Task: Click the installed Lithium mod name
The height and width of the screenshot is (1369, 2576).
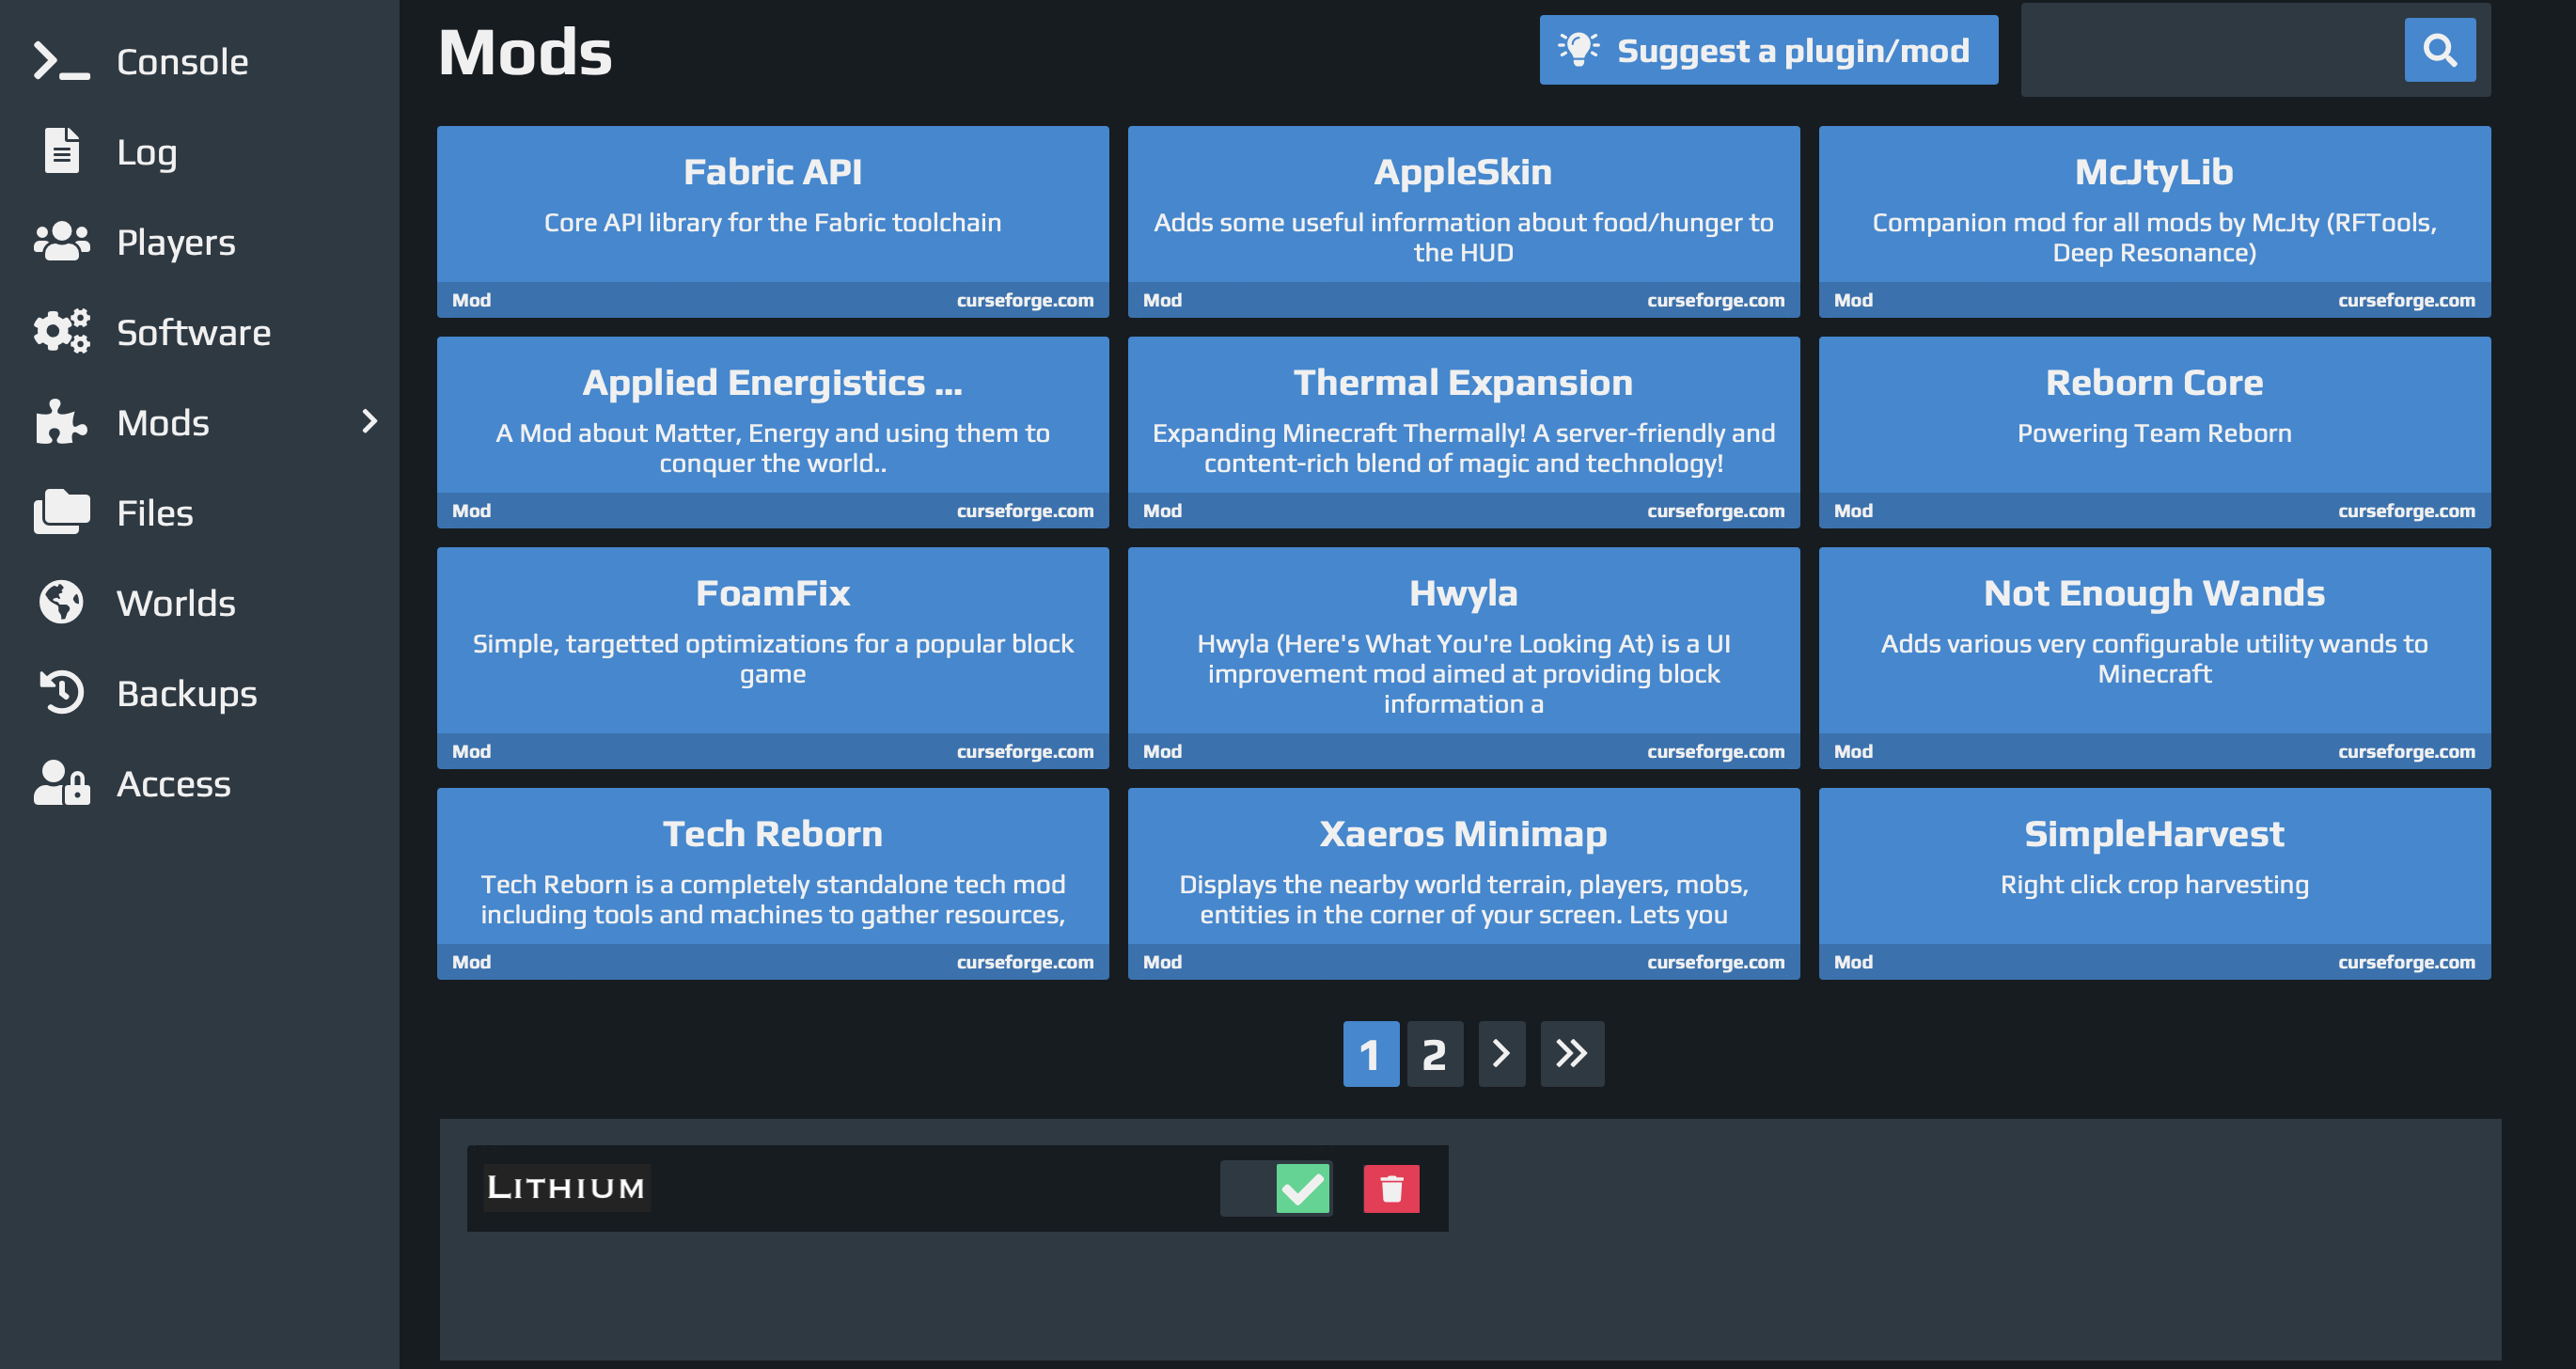Action: pos(566,1188)
